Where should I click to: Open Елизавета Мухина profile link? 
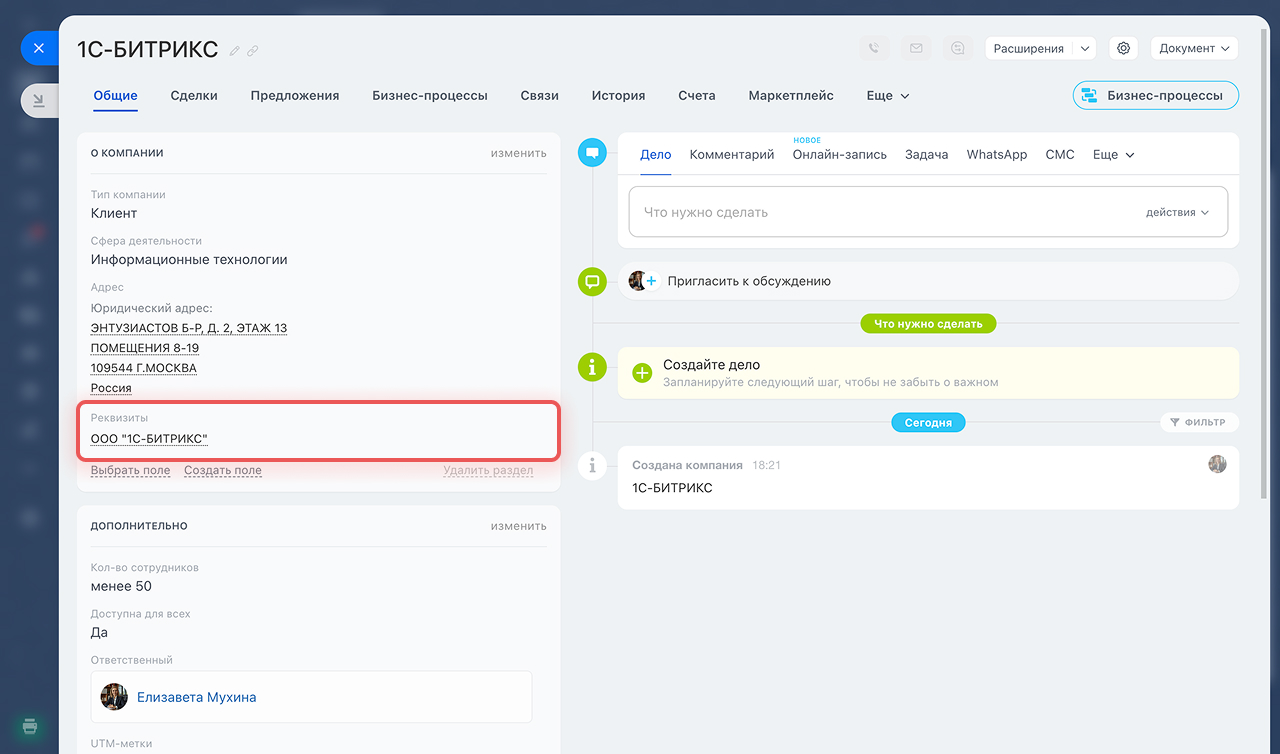click(197, 697)
